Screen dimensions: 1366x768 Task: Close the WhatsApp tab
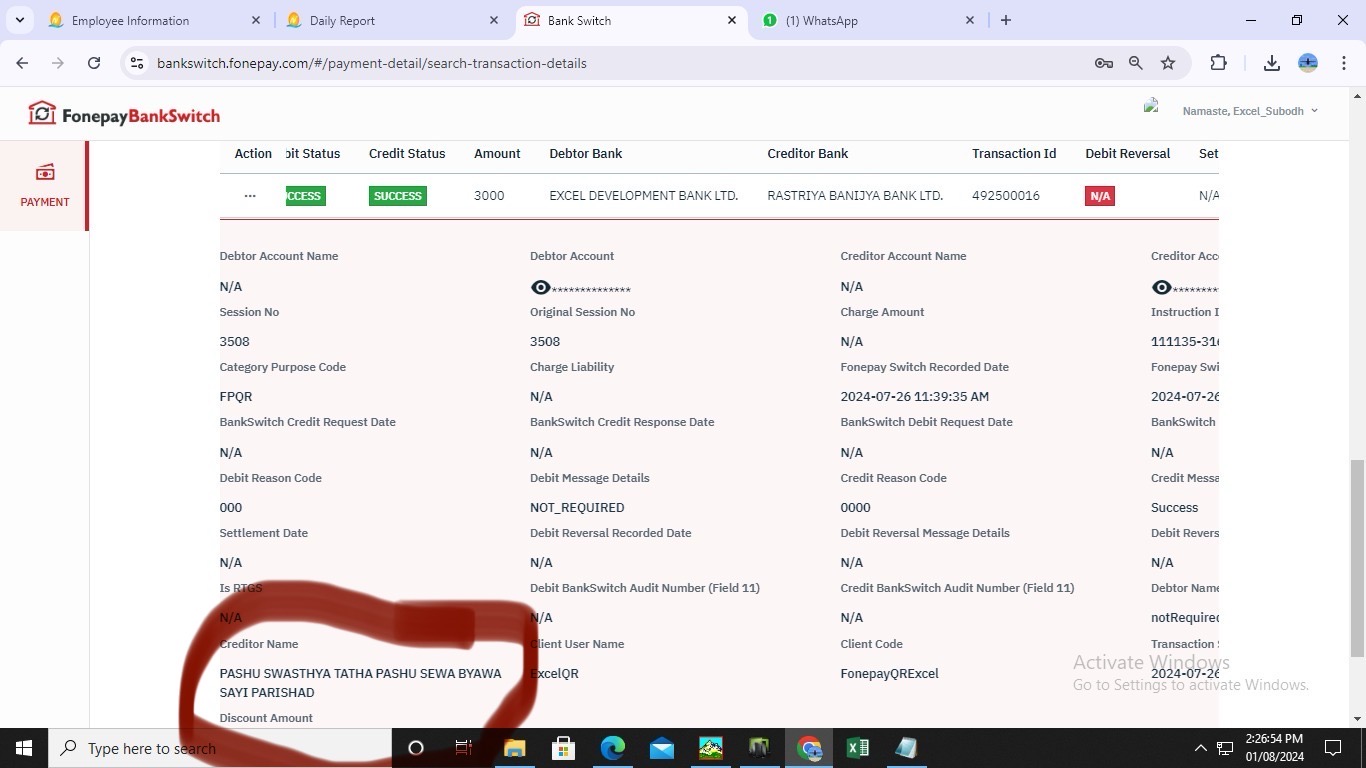[970, 20]
